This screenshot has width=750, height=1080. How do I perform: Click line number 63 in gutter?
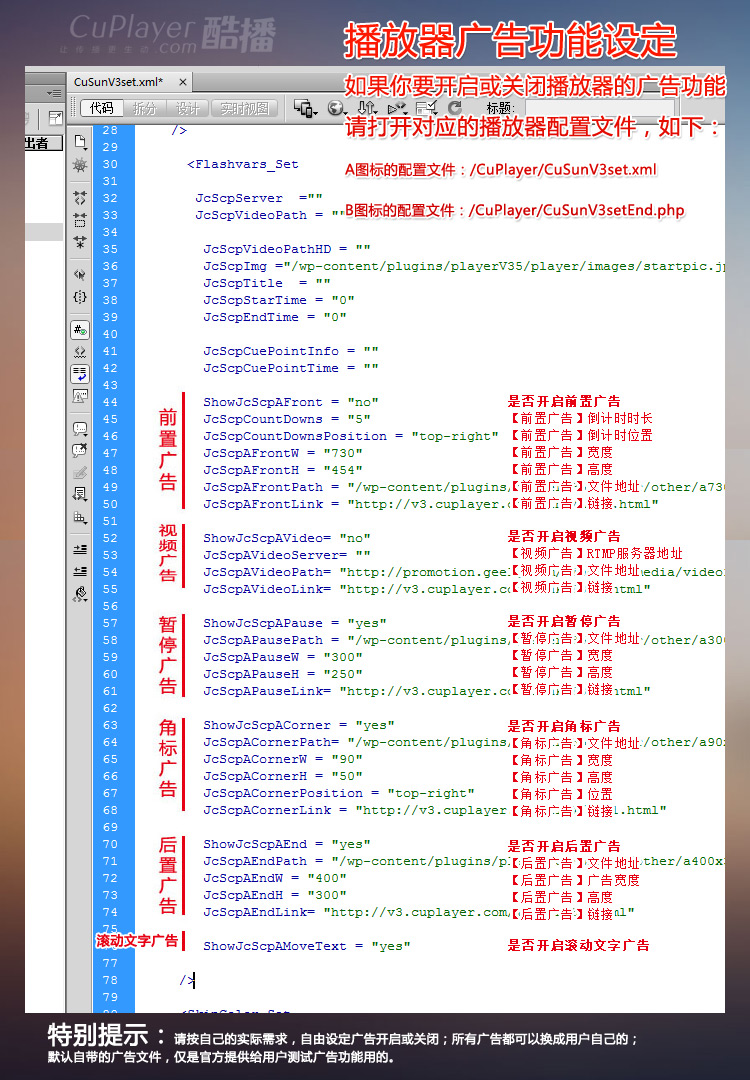point(110,725)
